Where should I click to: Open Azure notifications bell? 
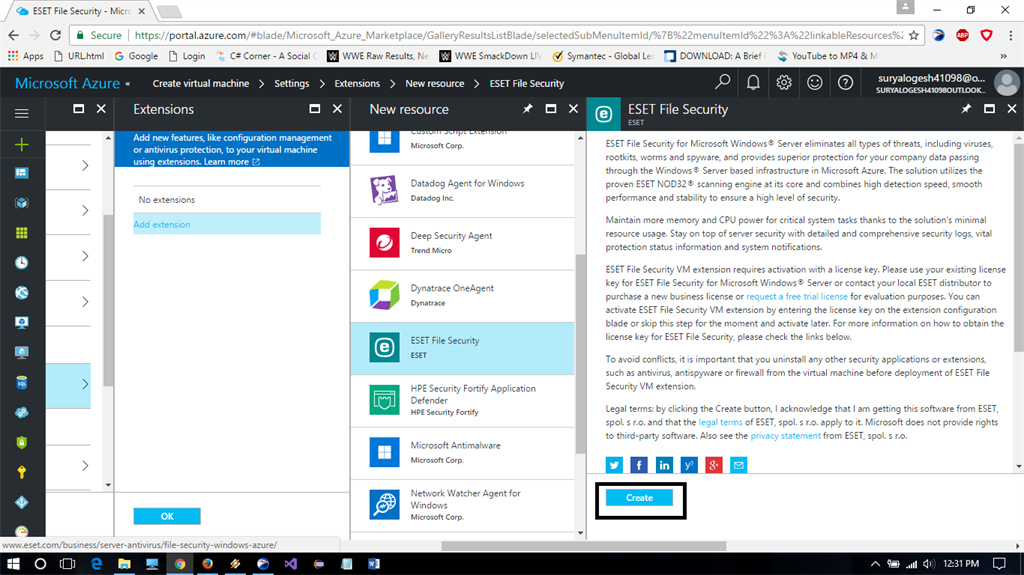[x=753, y=82]
